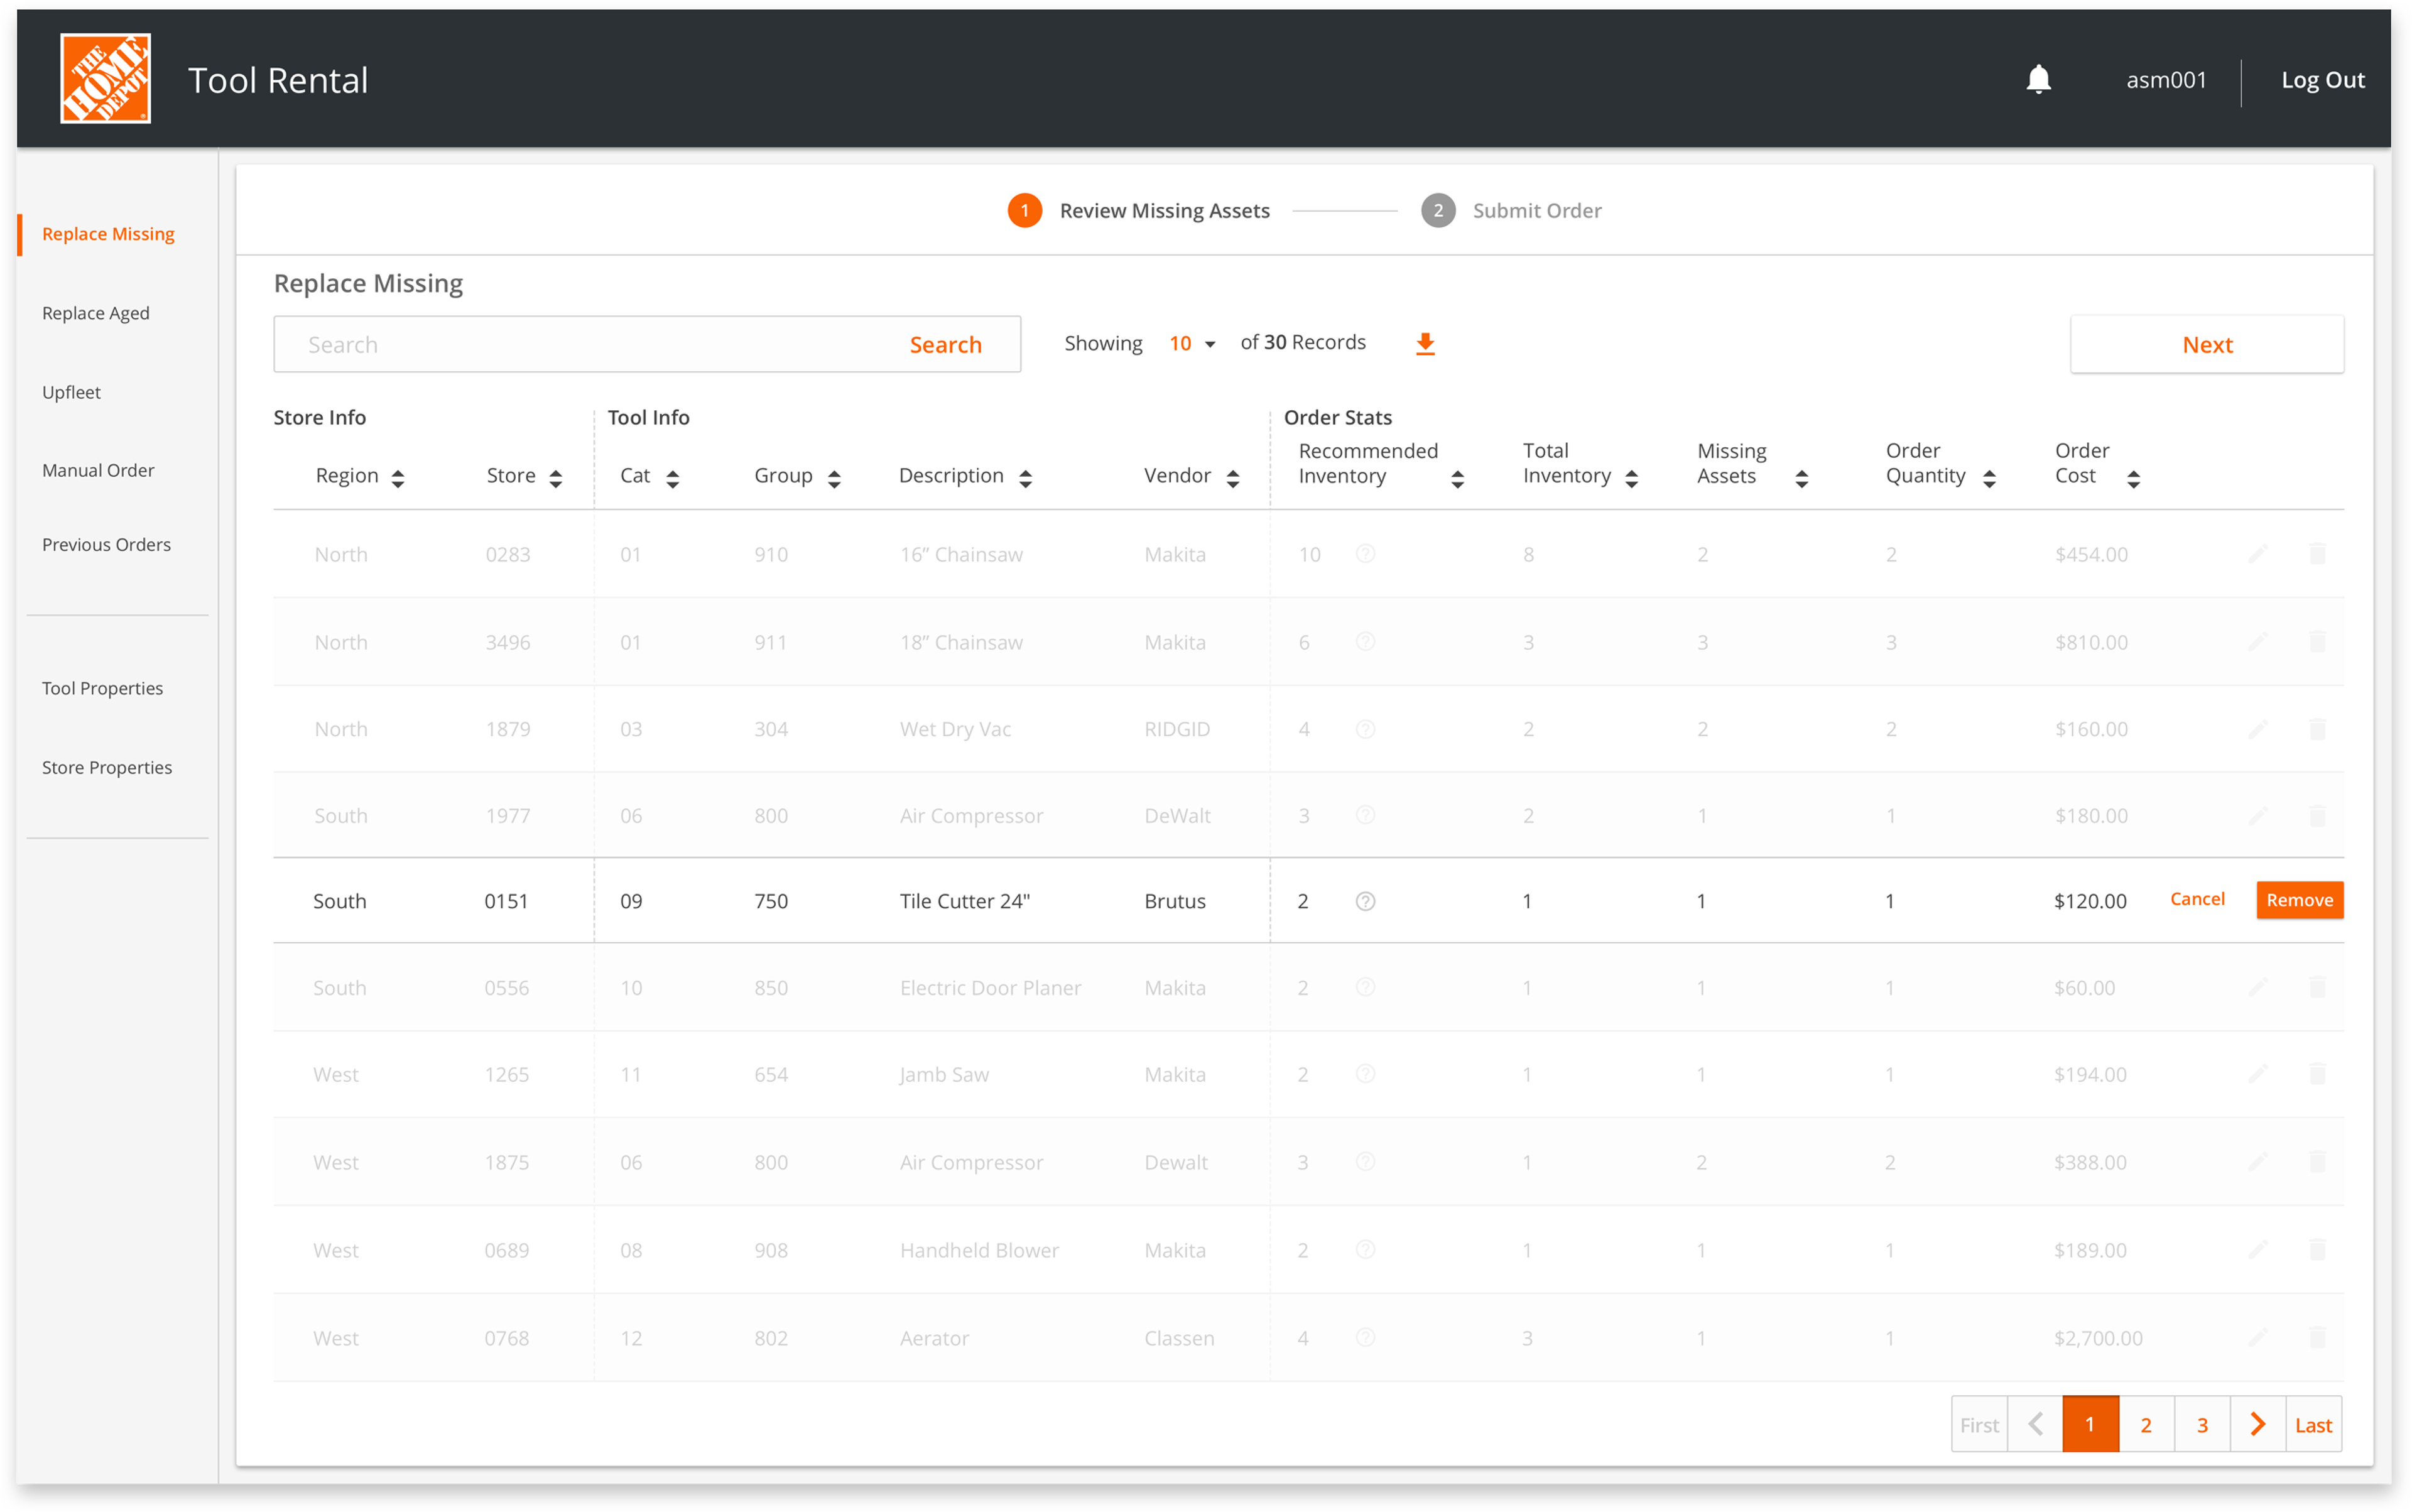Sort table by Store column
The image size is (2412, 1512).
point(556,478)
